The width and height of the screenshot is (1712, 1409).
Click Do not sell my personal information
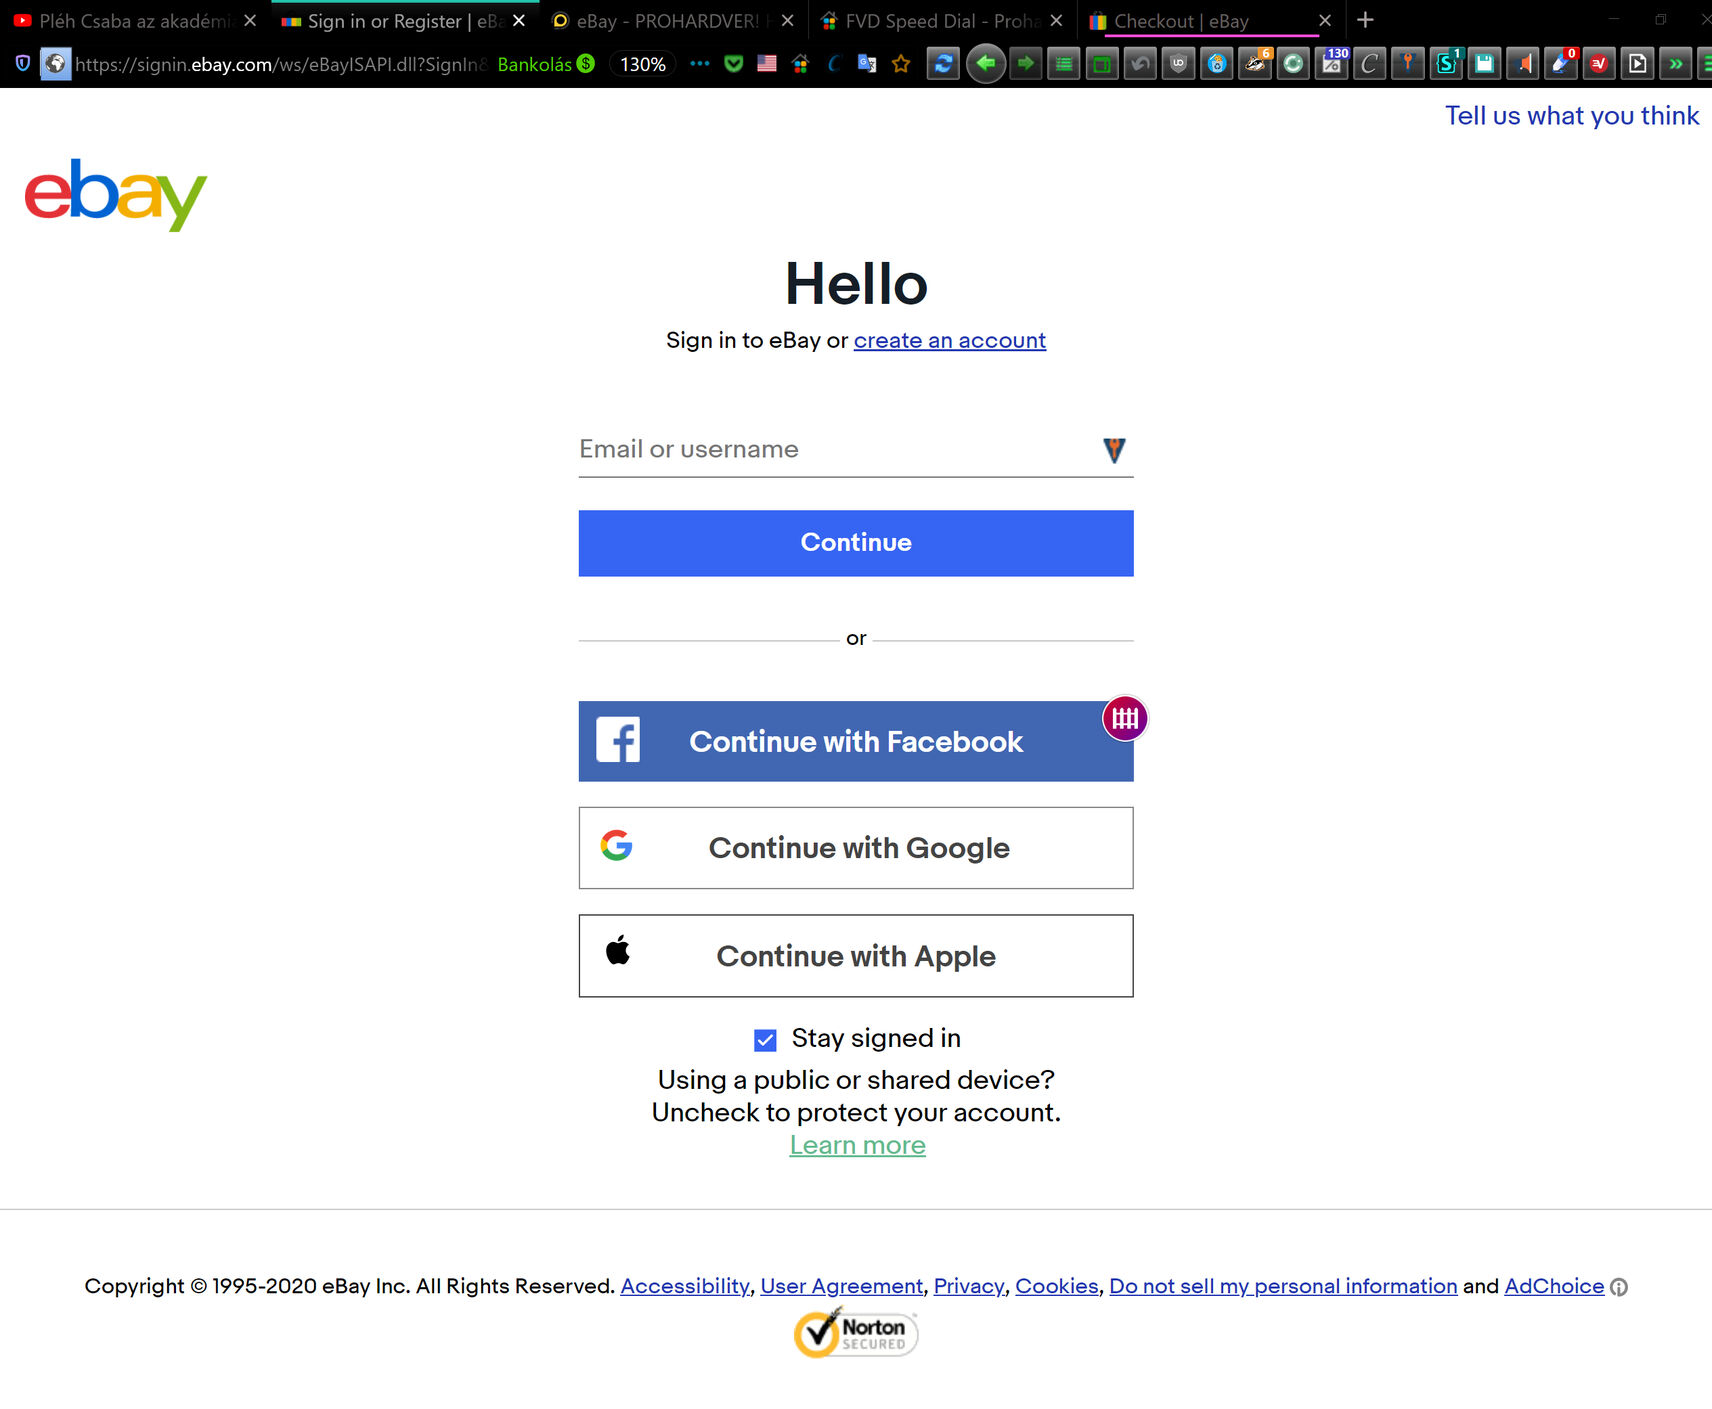(1283, 1286)
